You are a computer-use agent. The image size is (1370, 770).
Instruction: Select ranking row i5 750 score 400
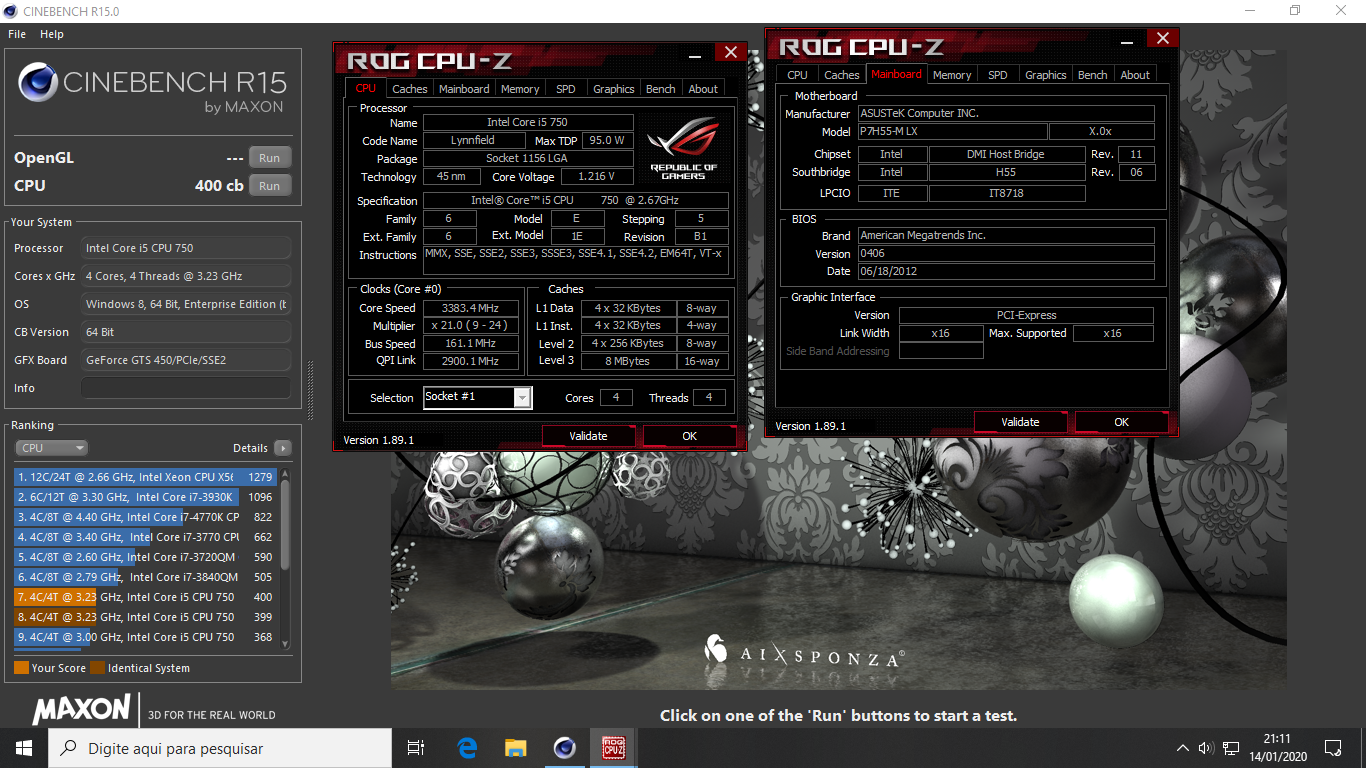[x=146, y=597]
